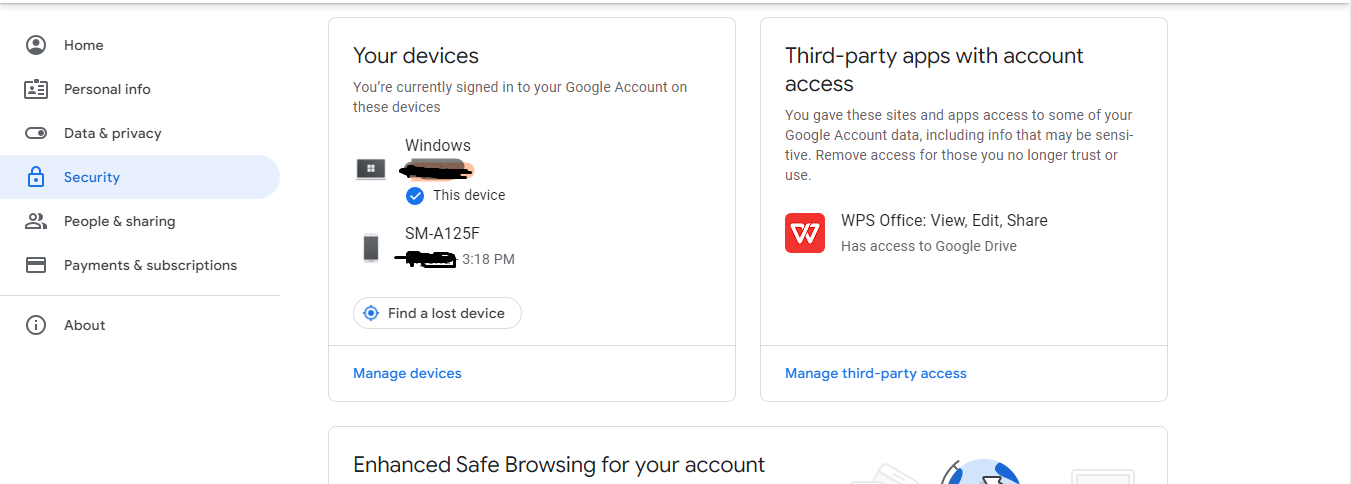Click the Data & privacy toggle icon
The width and height of the screenshot is (1351, 484).
coord(36,133)
